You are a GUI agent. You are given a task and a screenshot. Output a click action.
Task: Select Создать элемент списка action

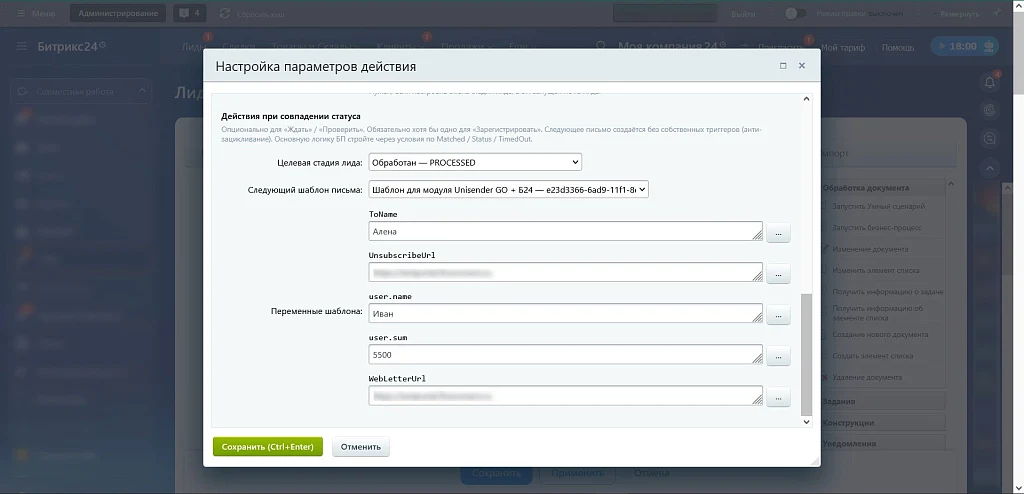pyautogui.click(x=873, y=355)
